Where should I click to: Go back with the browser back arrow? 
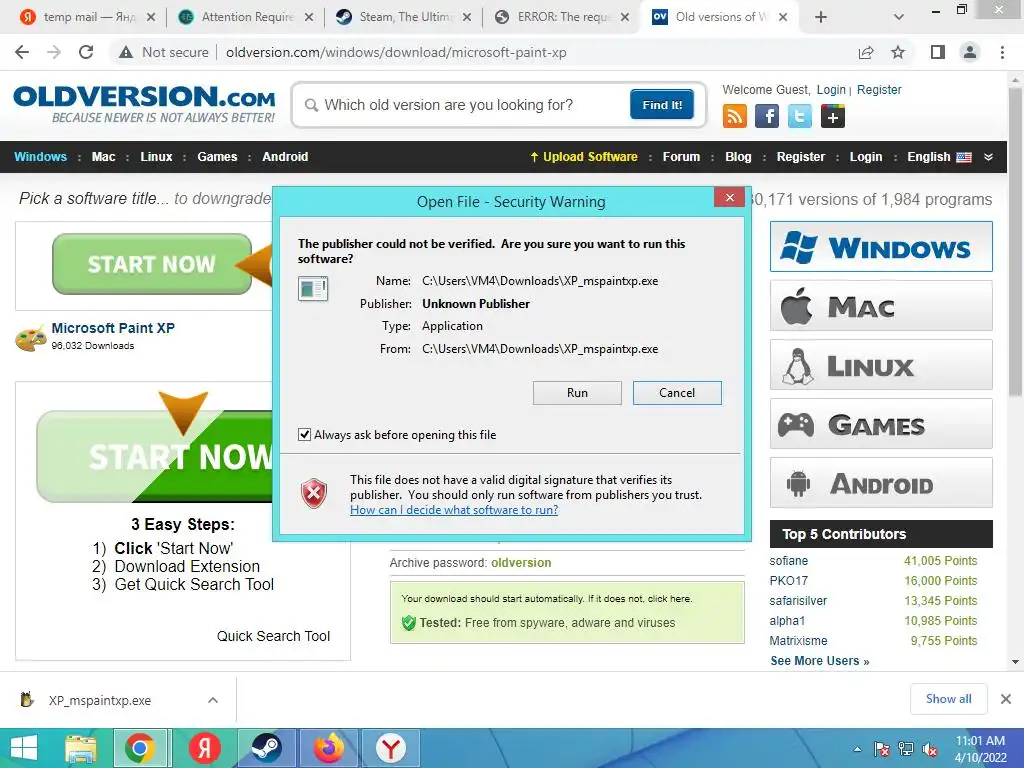pos(22,52)
